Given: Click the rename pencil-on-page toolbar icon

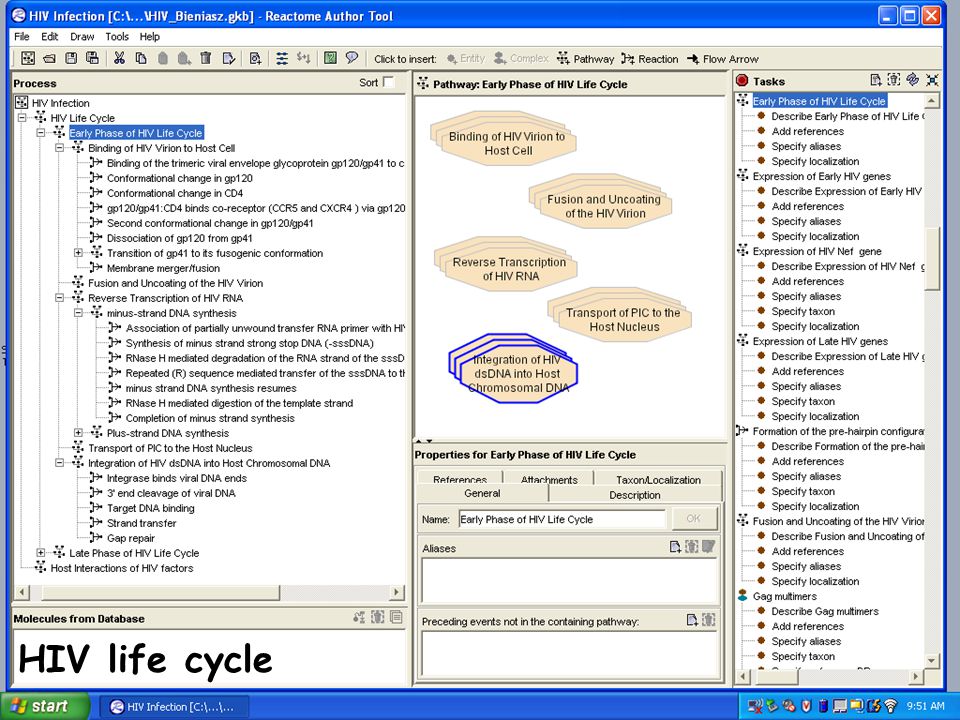Looking at the screenshot, I should pos(228,58).
